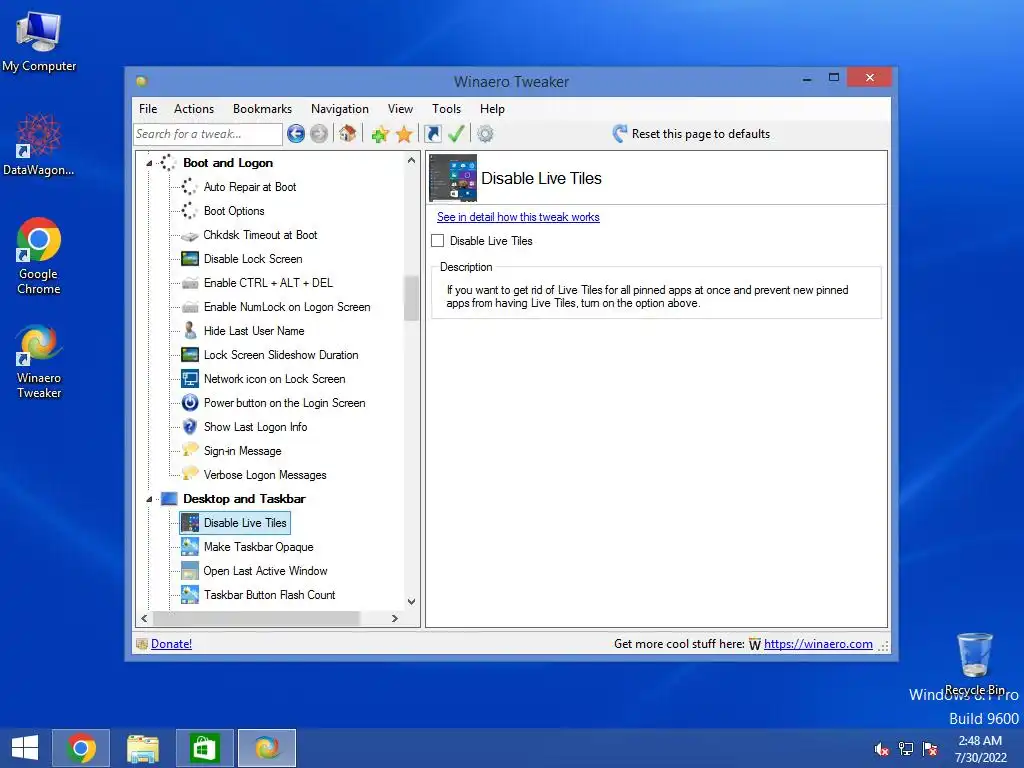The image size is (1024, 768).
Task: Click the Reset page blue arrow icon
Action: [620, 134]
